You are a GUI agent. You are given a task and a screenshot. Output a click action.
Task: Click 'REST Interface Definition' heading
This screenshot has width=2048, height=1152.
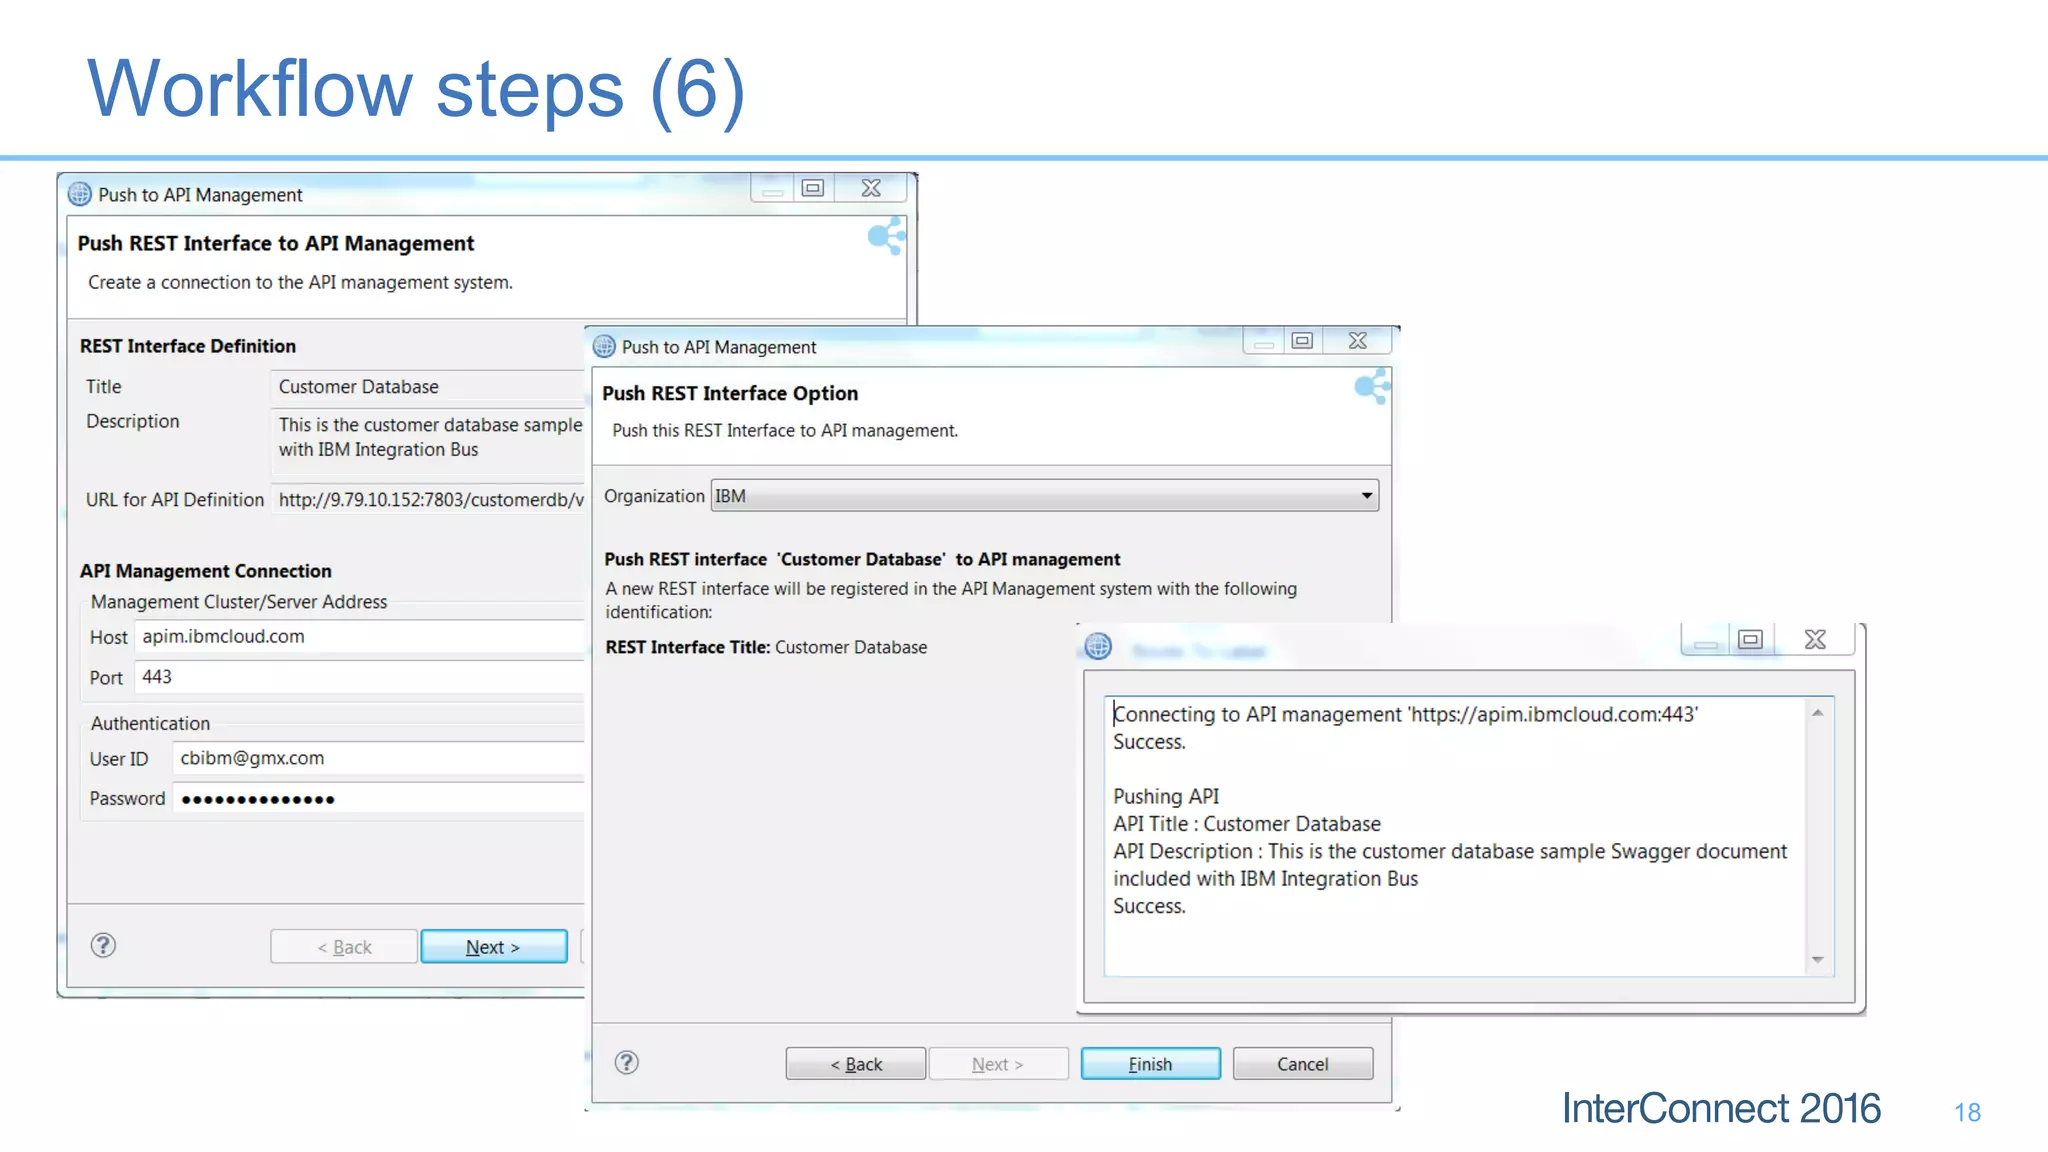[x=188, y=346]
